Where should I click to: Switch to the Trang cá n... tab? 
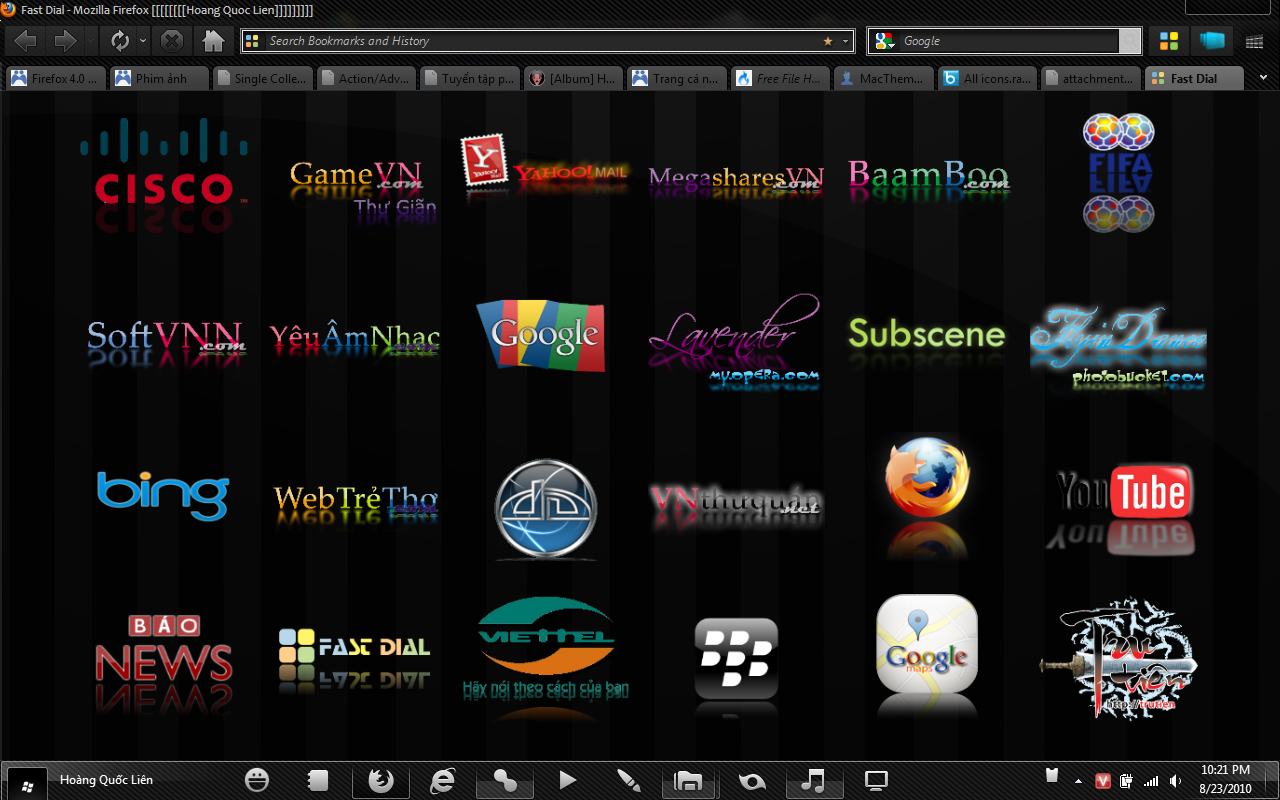676,78
